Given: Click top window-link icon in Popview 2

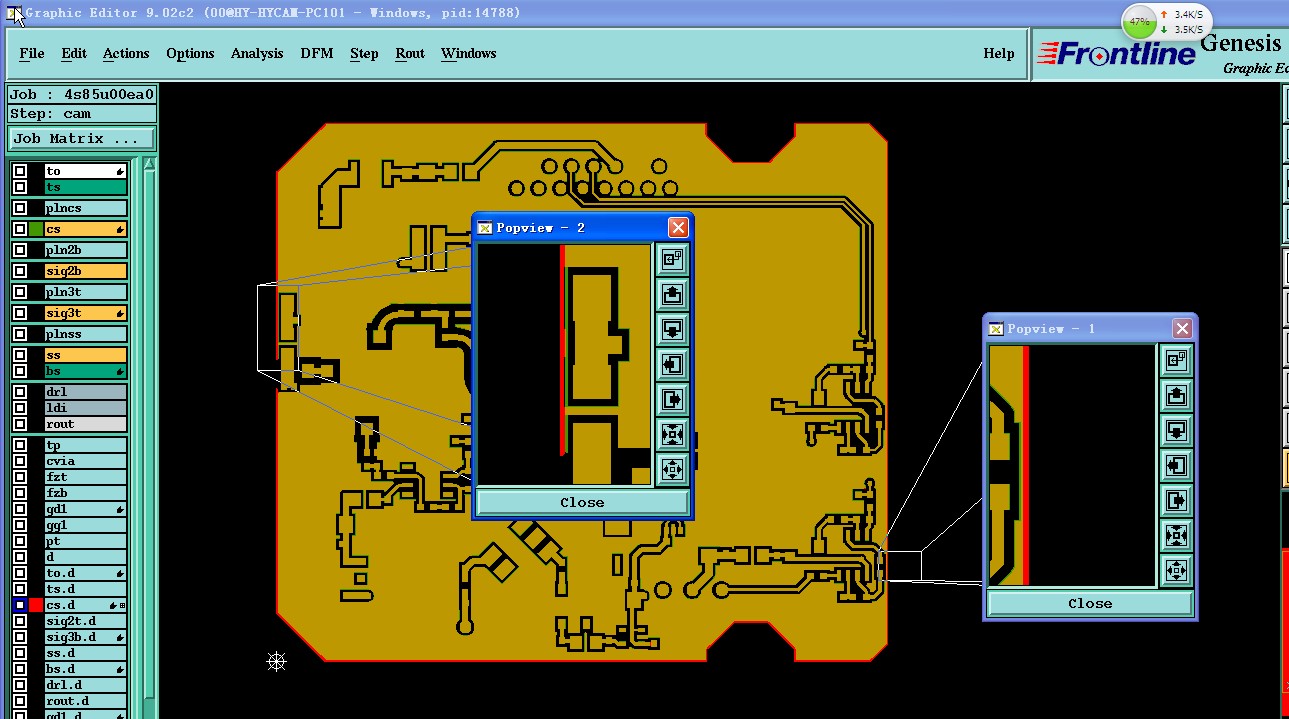Looking at the screenshot, I should (x=672, y=260).
